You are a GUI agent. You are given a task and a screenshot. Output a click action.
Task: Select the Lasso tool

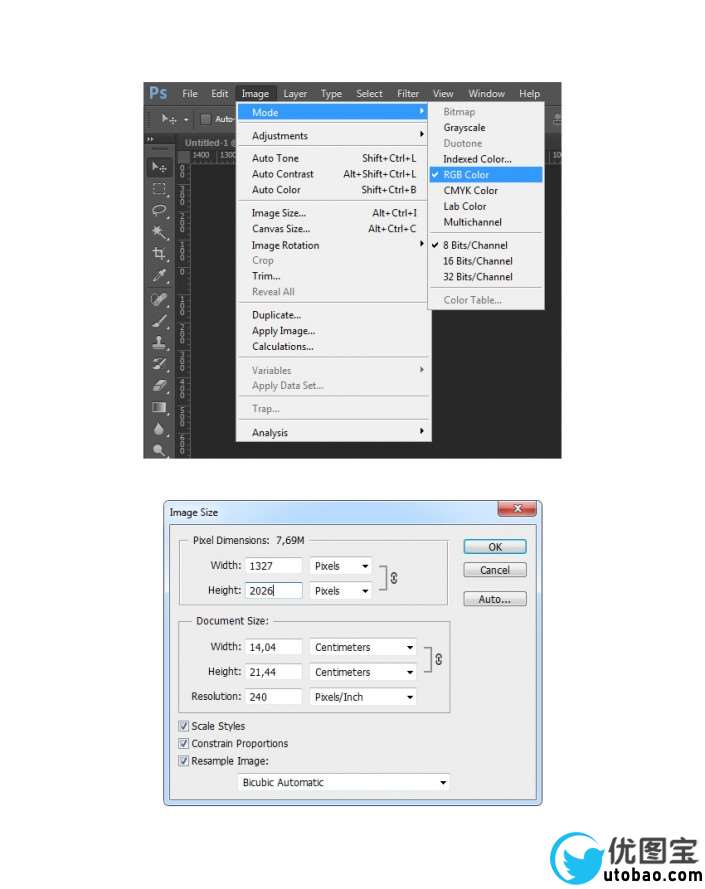159,210
